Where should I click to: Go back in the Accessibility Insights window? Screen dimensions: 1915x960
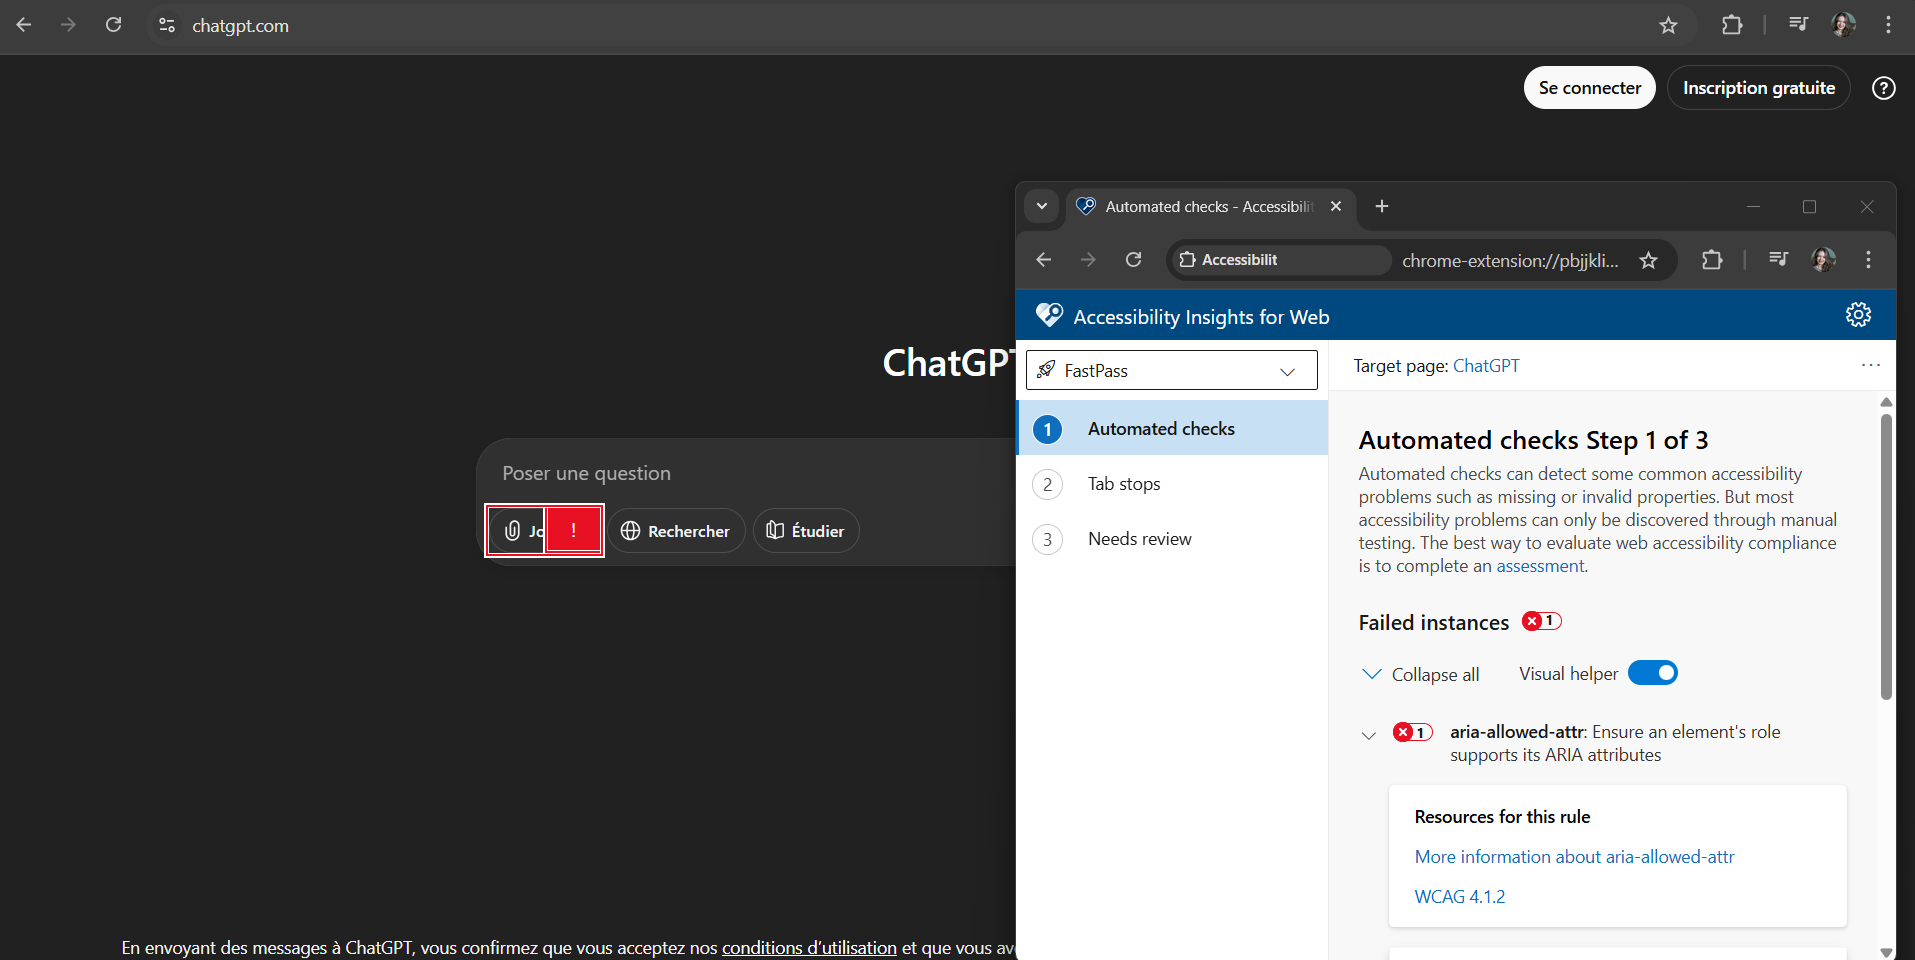1044,260
